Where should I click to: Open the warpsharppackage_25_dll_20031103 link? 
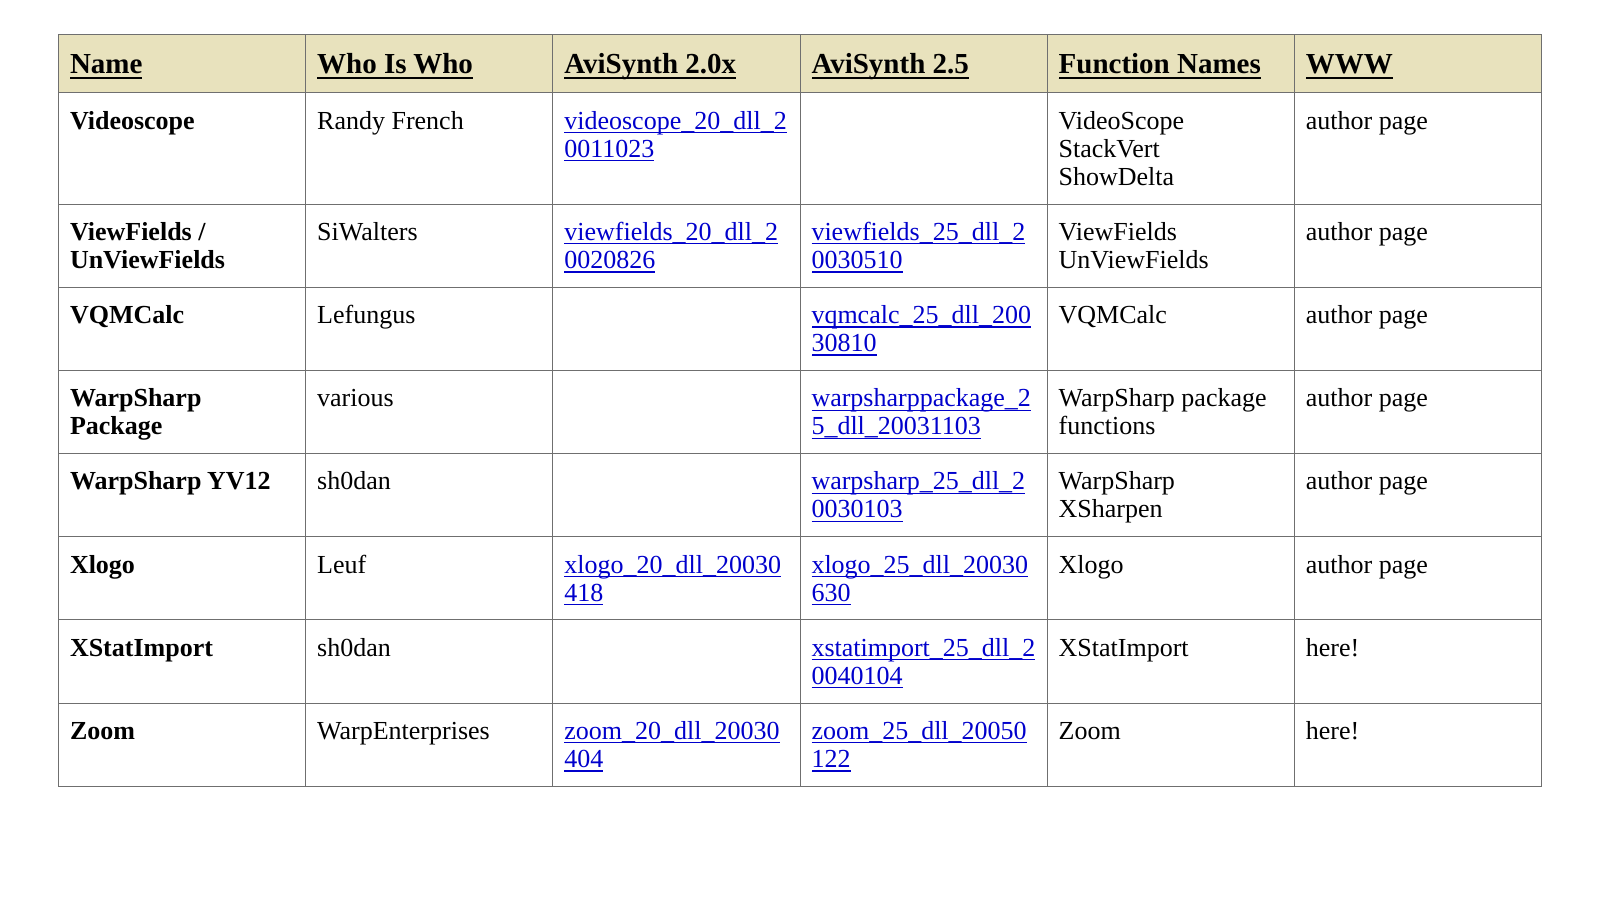click(x=921, y=412)
